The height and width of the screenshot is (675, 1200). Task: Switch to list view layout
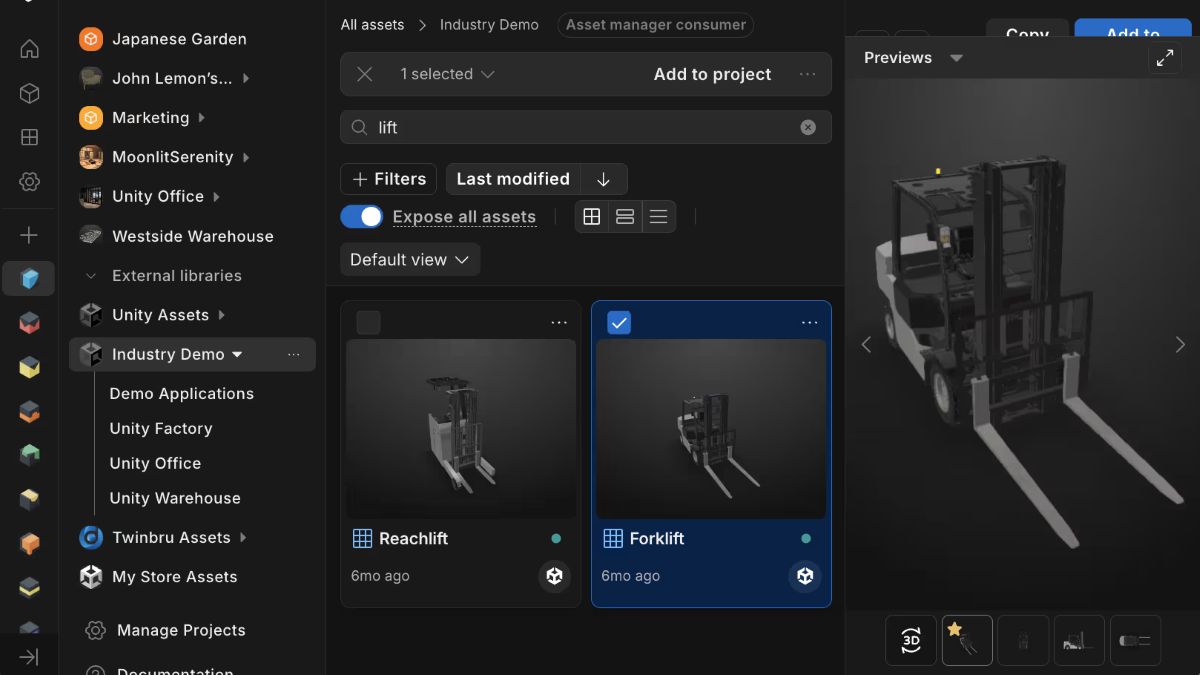coord(658,216)
